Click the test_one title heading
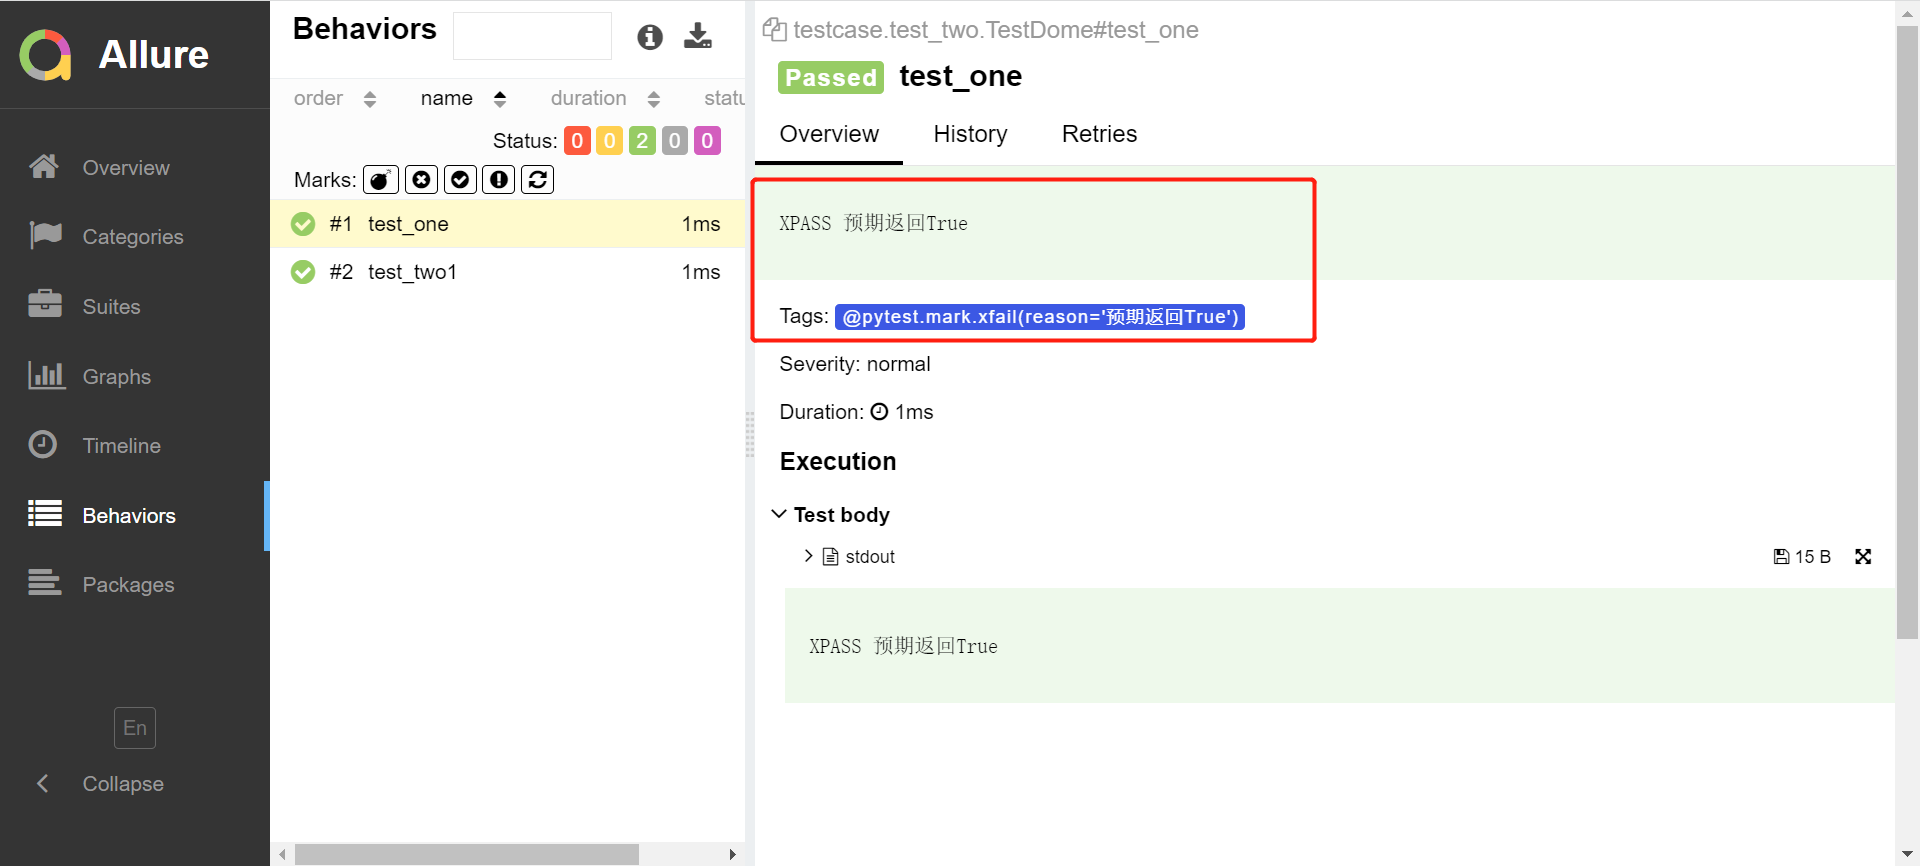1920x866 pixels. click(960, 76)
